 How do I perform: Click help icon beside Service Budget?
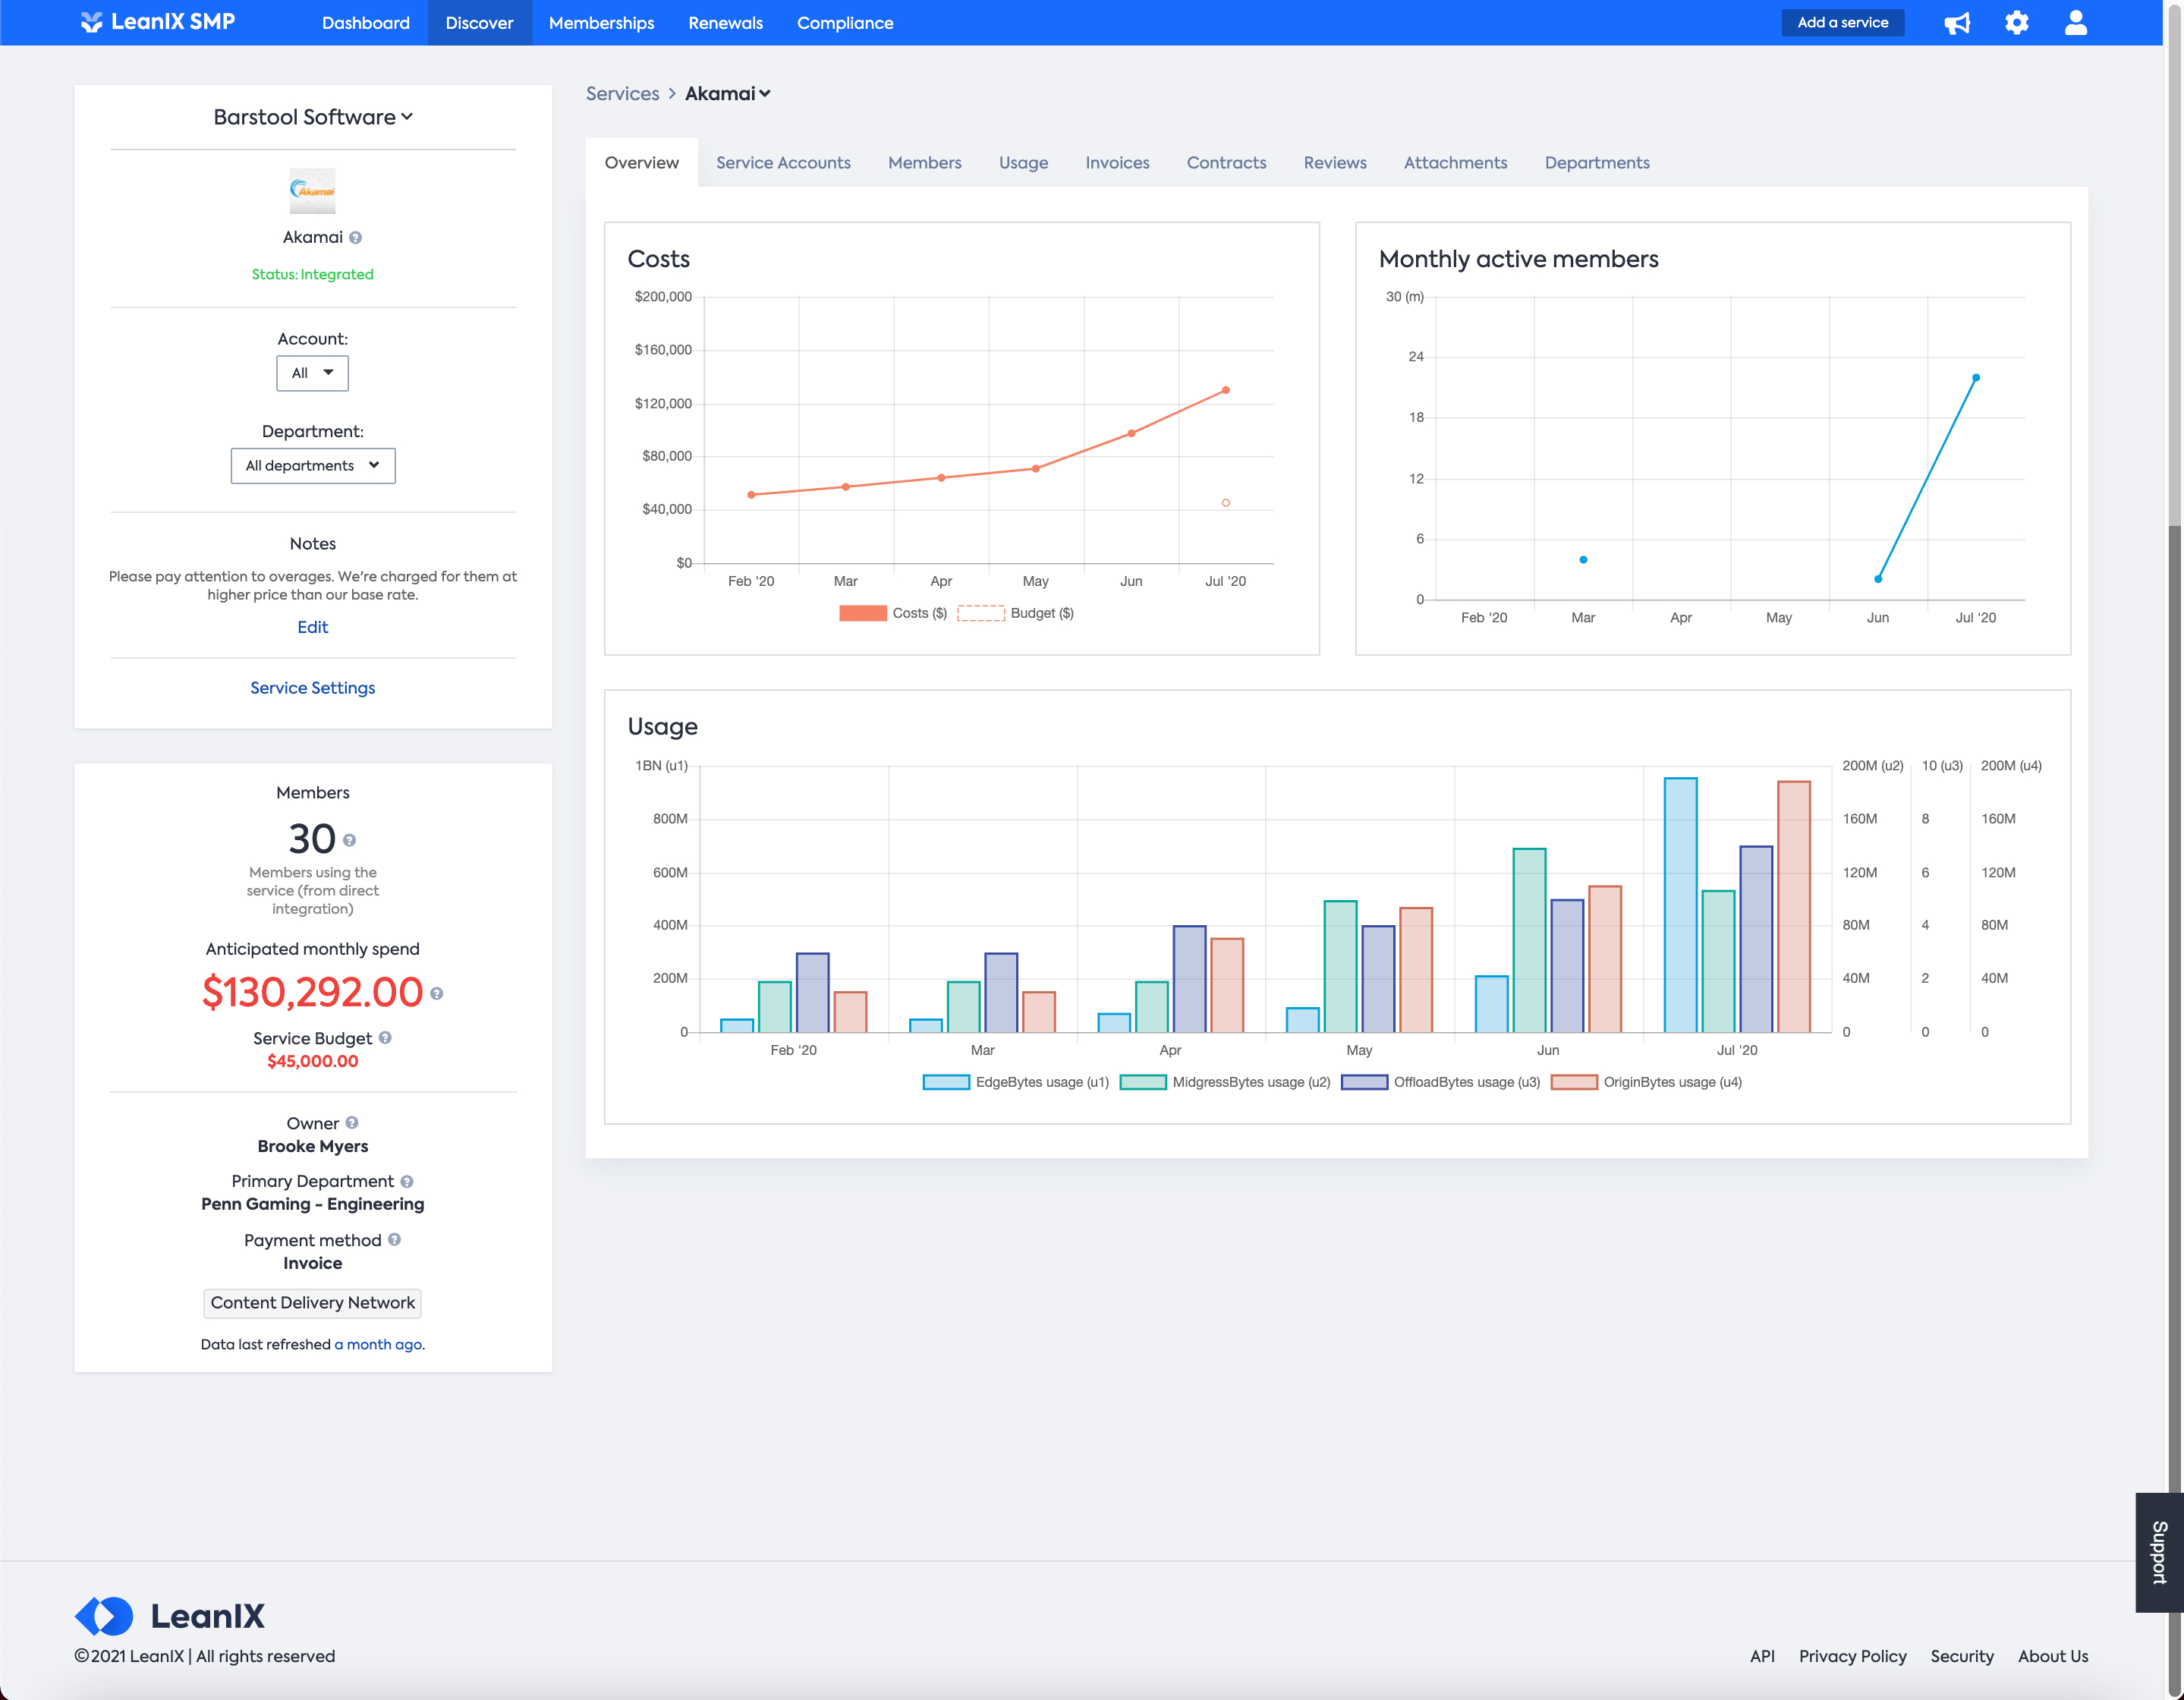click(385, 1038)
